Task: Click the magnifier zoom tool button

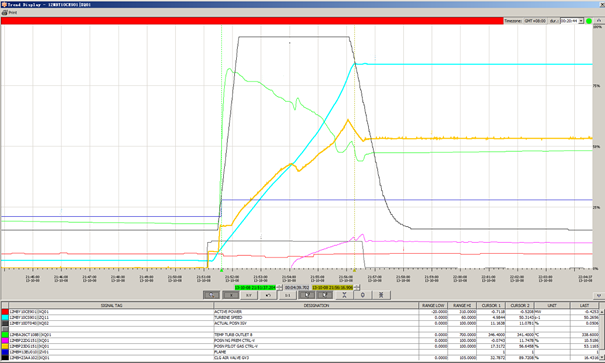Action: click(x=211, y=295)
